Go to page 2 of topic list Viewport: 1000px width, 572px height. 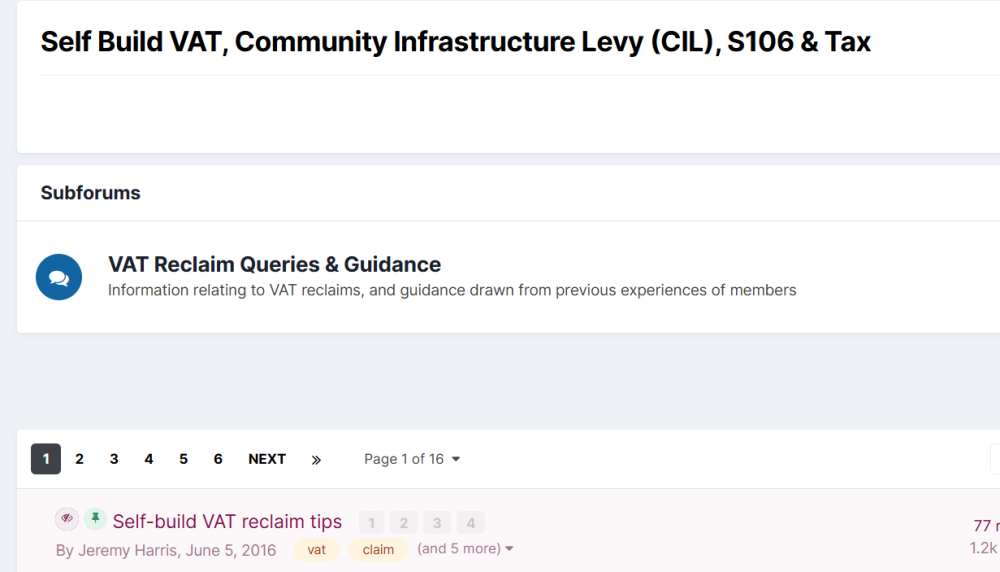79,459
